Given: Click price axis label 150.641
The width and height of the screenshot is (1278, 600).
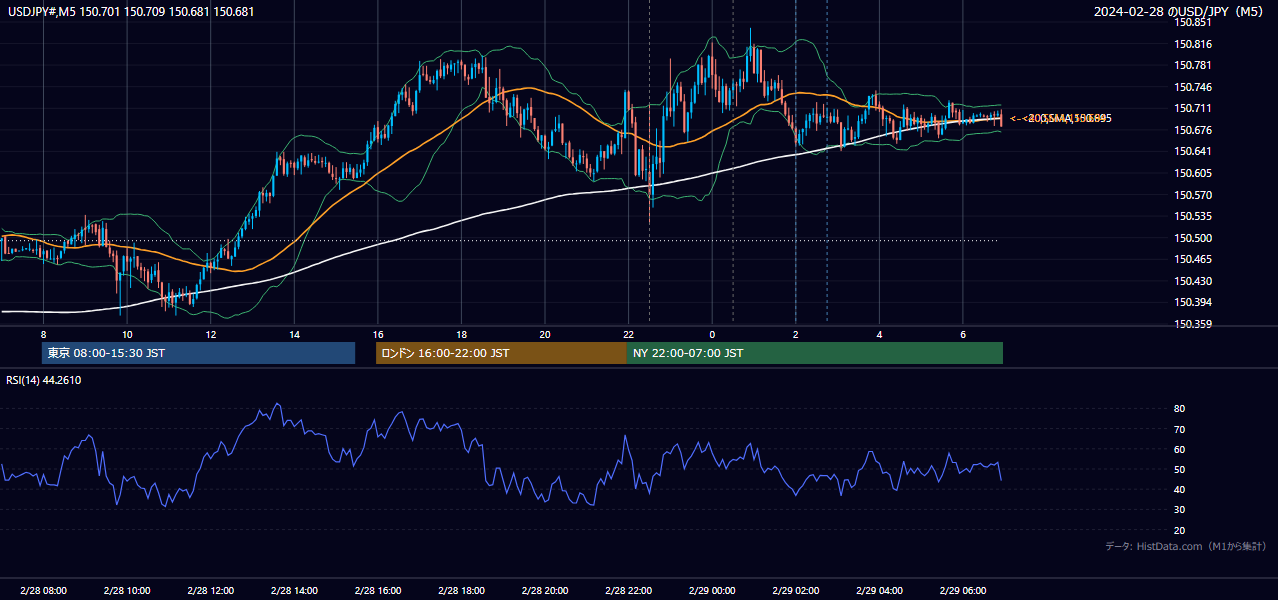Looking at the screenshot, I should coord(1194,151).
